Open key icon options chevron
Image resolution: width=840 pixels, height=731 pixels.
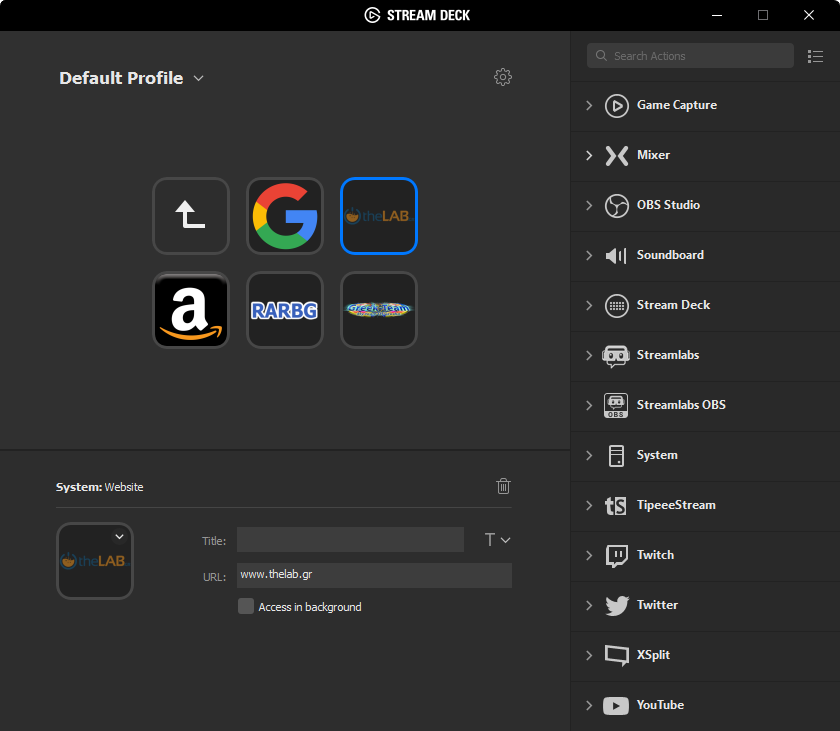[x=119, y=537]
